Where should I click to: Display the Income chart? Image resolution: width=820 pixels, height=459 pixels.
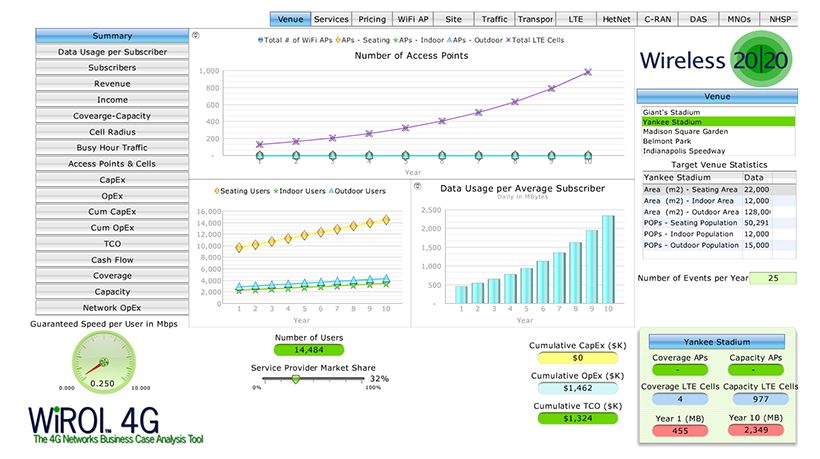click(112, 100)
